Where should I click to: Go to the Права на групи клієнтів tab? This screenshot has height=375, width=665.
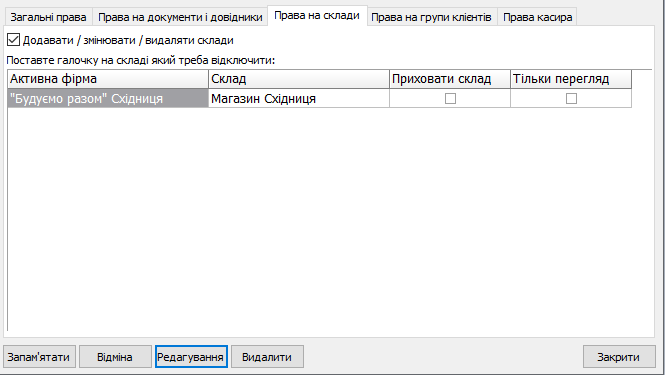pyautogui.click(x=431, y=17)
